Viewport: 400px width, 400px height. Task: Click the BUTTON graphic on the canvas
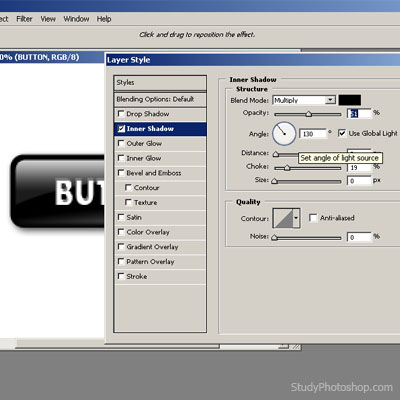pos(57,192)
